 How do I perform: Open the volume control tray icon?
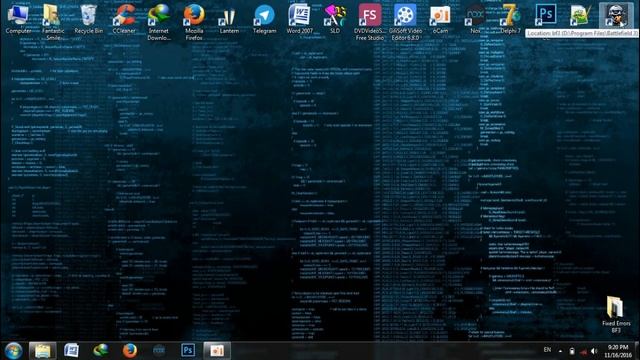[594, 351]
